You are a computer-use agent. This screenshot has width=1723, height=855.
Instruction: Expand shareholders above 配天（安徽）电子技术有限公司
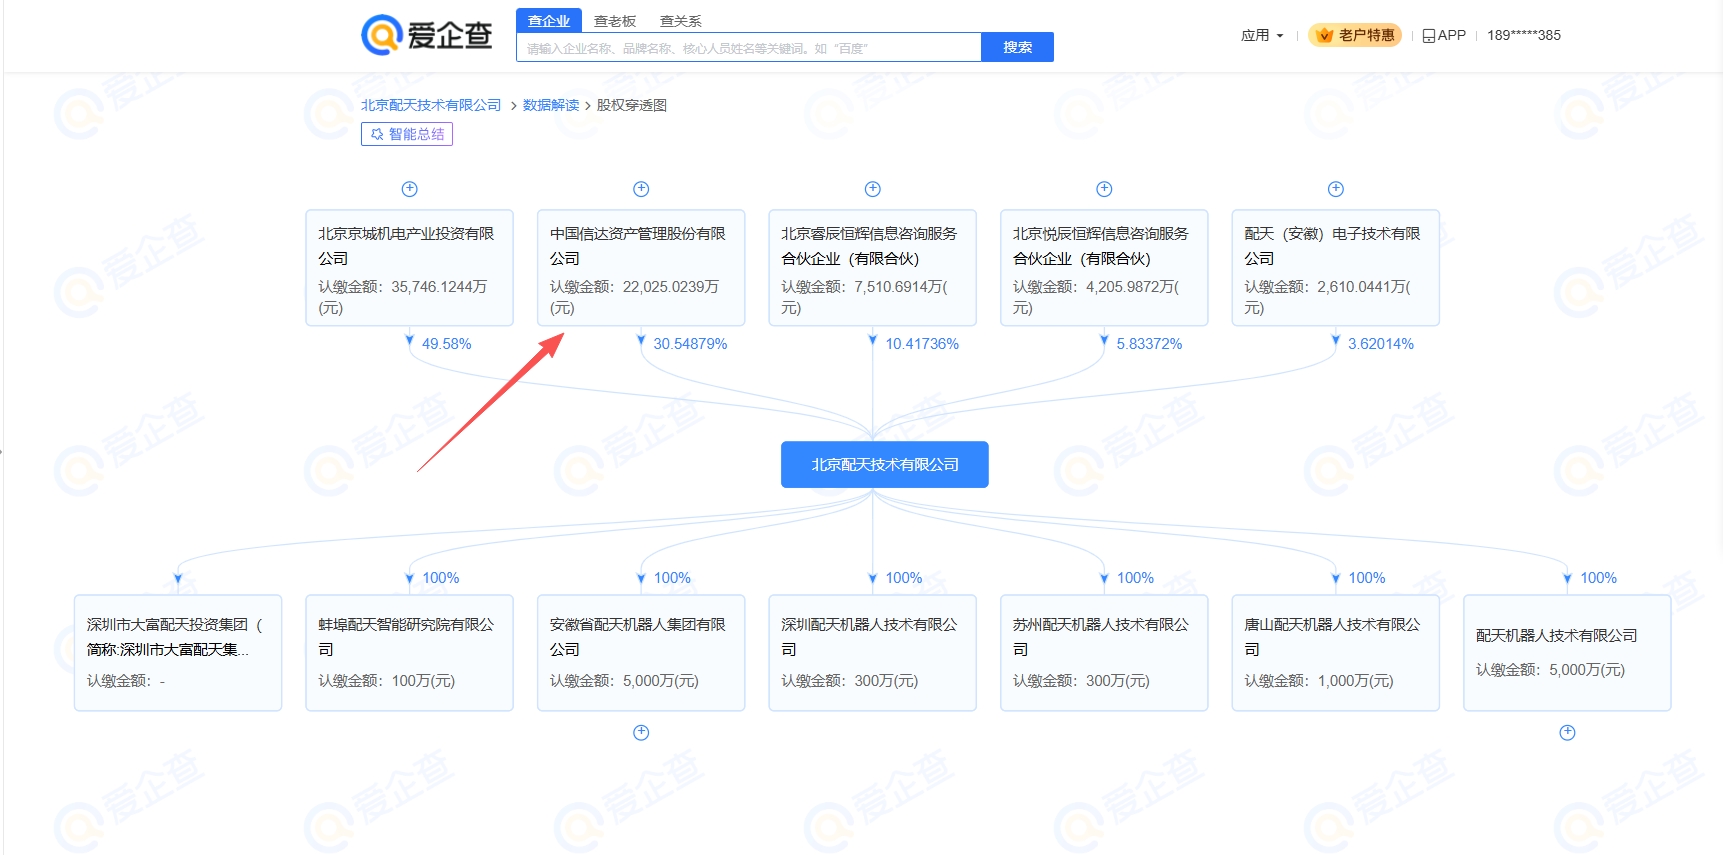pos(1335,189)
